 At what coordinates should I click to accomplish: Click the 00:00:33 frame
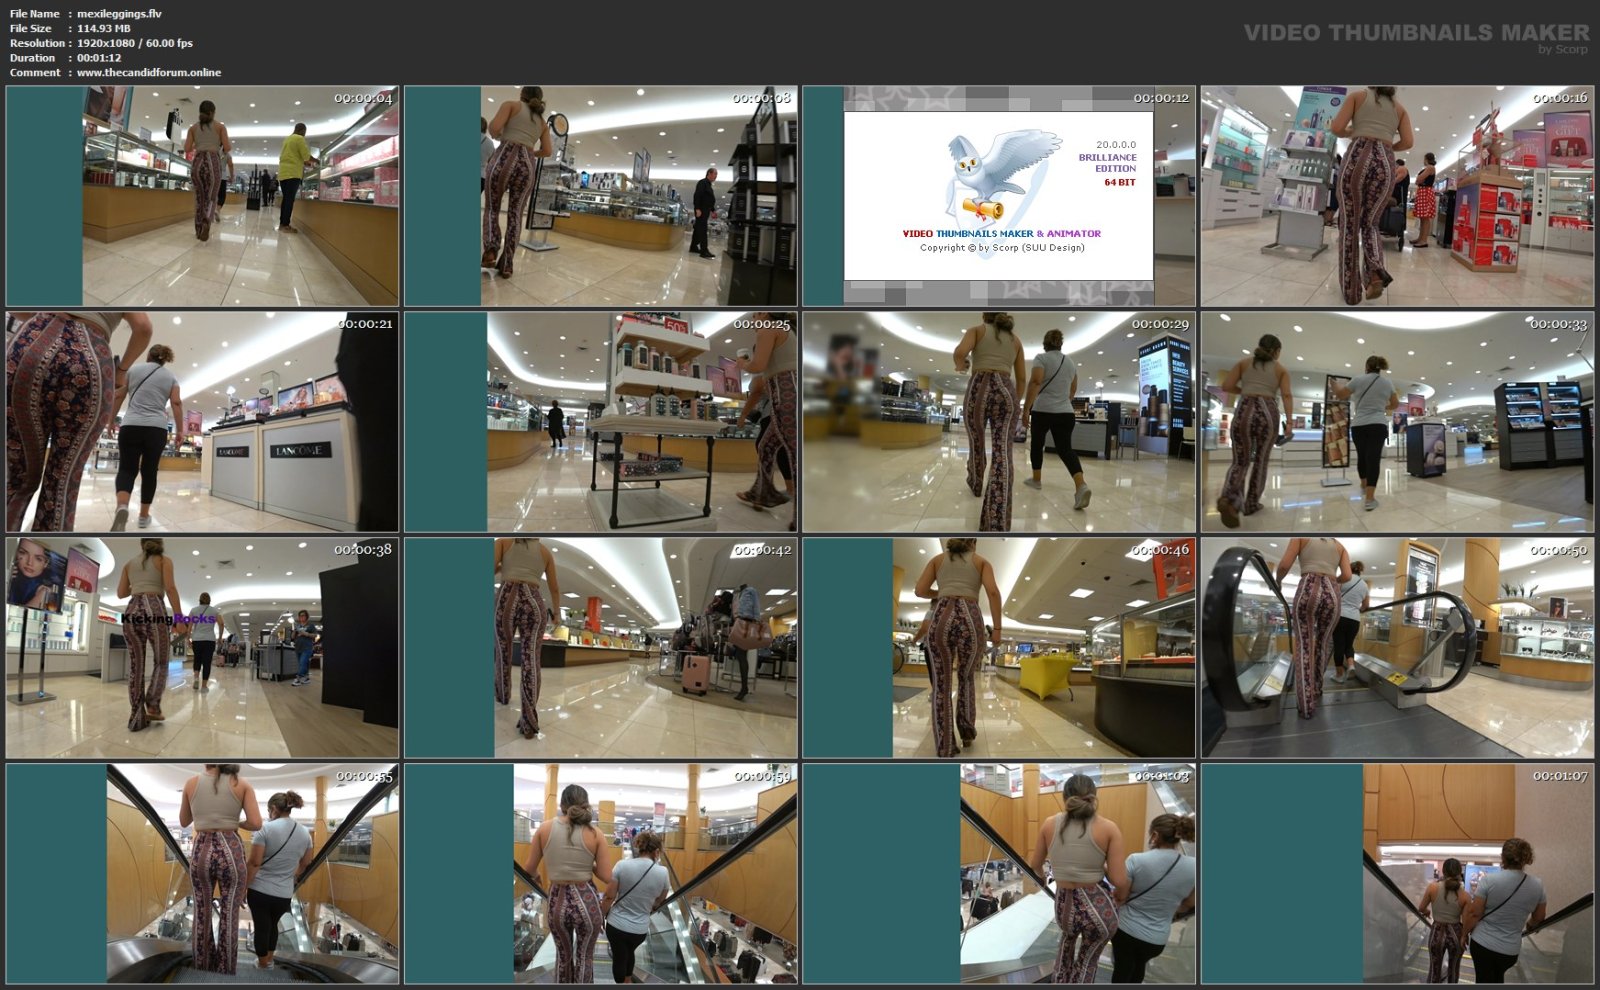pyautogui.click(x=1397, y=422)
